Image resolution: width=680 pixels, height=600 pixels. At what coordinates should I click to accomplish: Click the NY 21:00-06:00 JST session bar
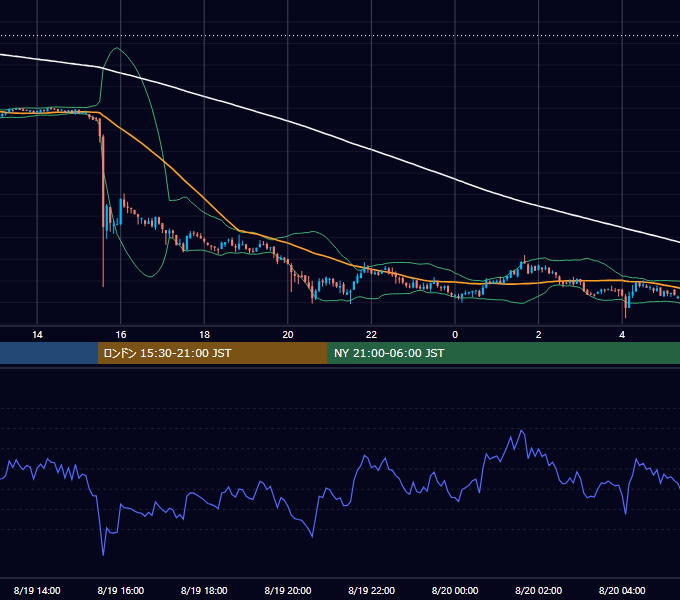click(x=503, y=353)
